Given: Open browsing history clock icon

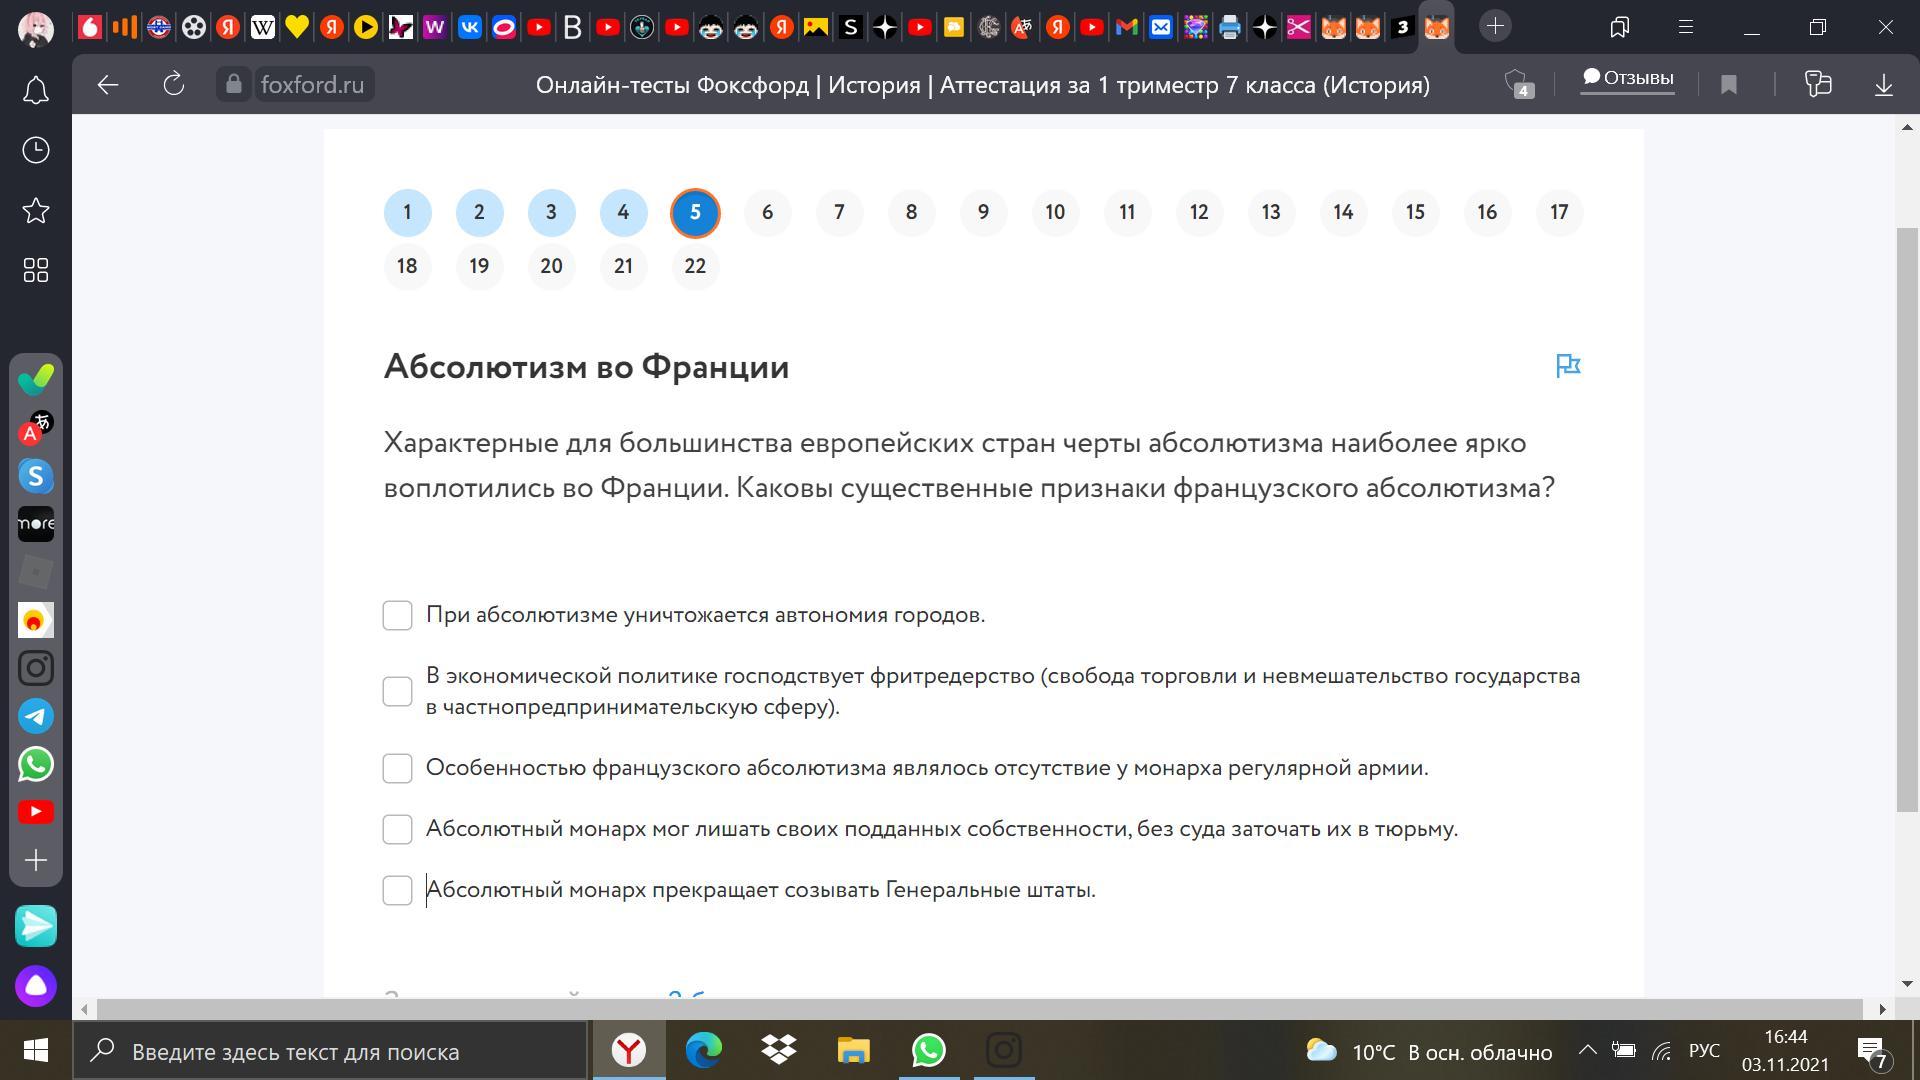Looking at the screenshot, I should [36, 150].
